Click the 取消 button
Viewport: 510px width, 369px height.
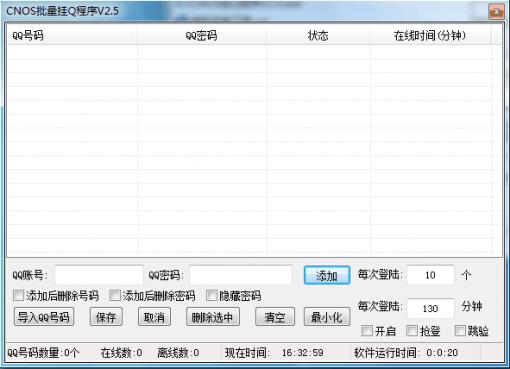(x=154, y=317)
